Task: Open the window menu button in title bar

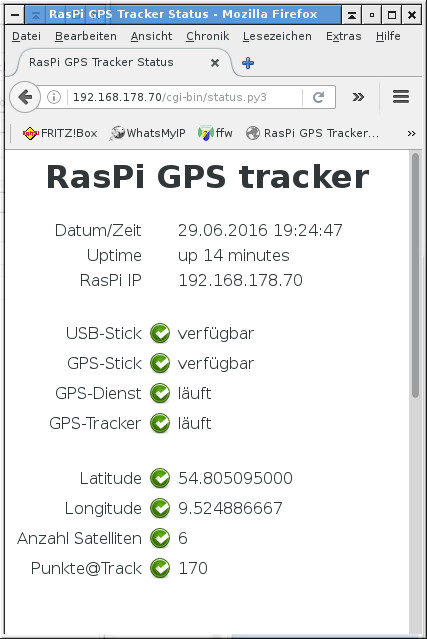Action: (15, 15)
